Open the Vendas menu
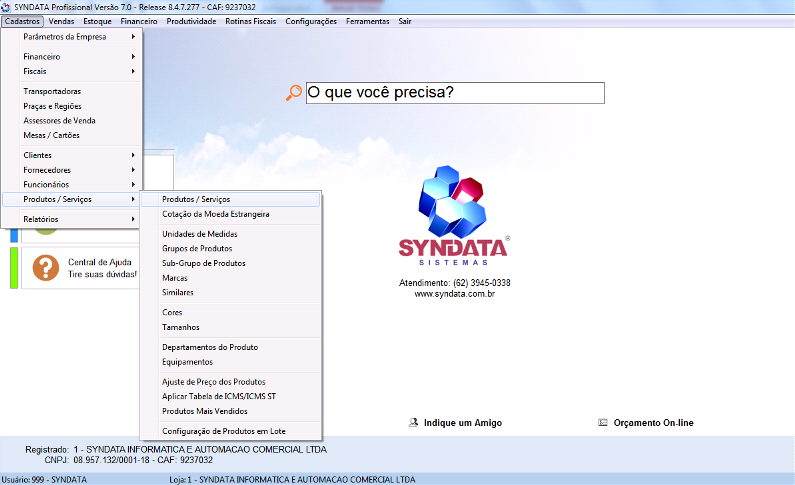The width and height of the screenshot is (795, 485). pos(61,21)
